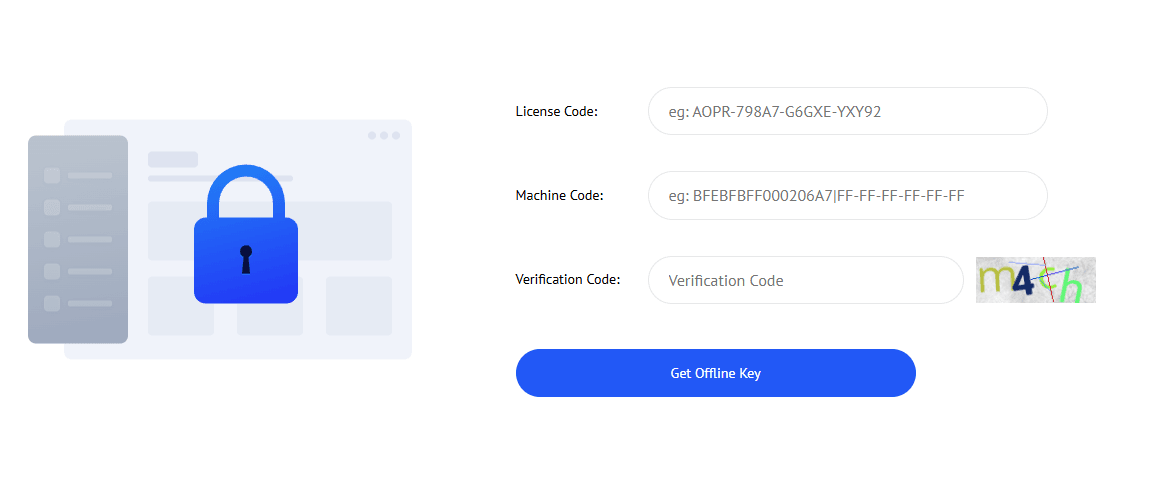Viewport: 1166px width, 480px height.
Task: Click the "License Code:" label
Action: click(556, 111)
